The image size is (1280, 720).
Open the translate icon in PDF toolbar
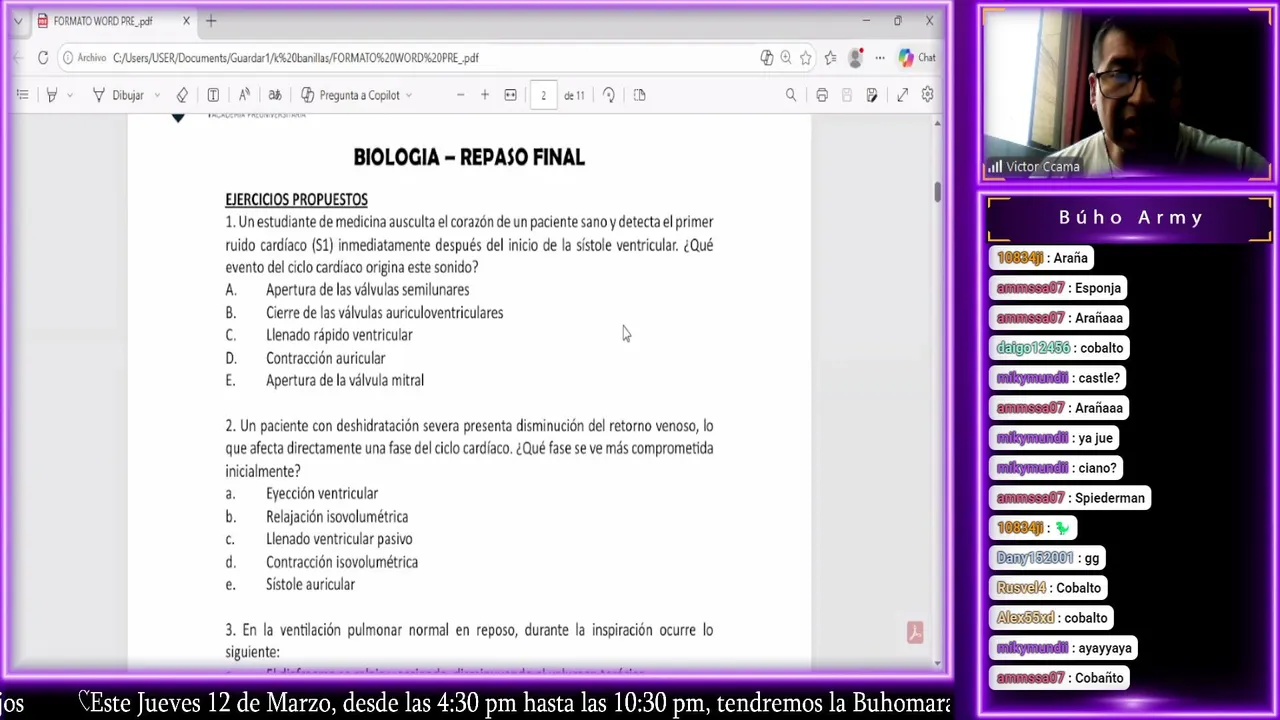(274, 95)
